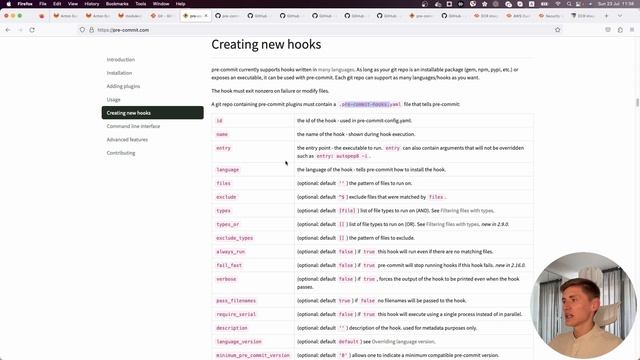Click the 'files' key in first column
Viewport: 640px width, 360px height.
[223, 184]
